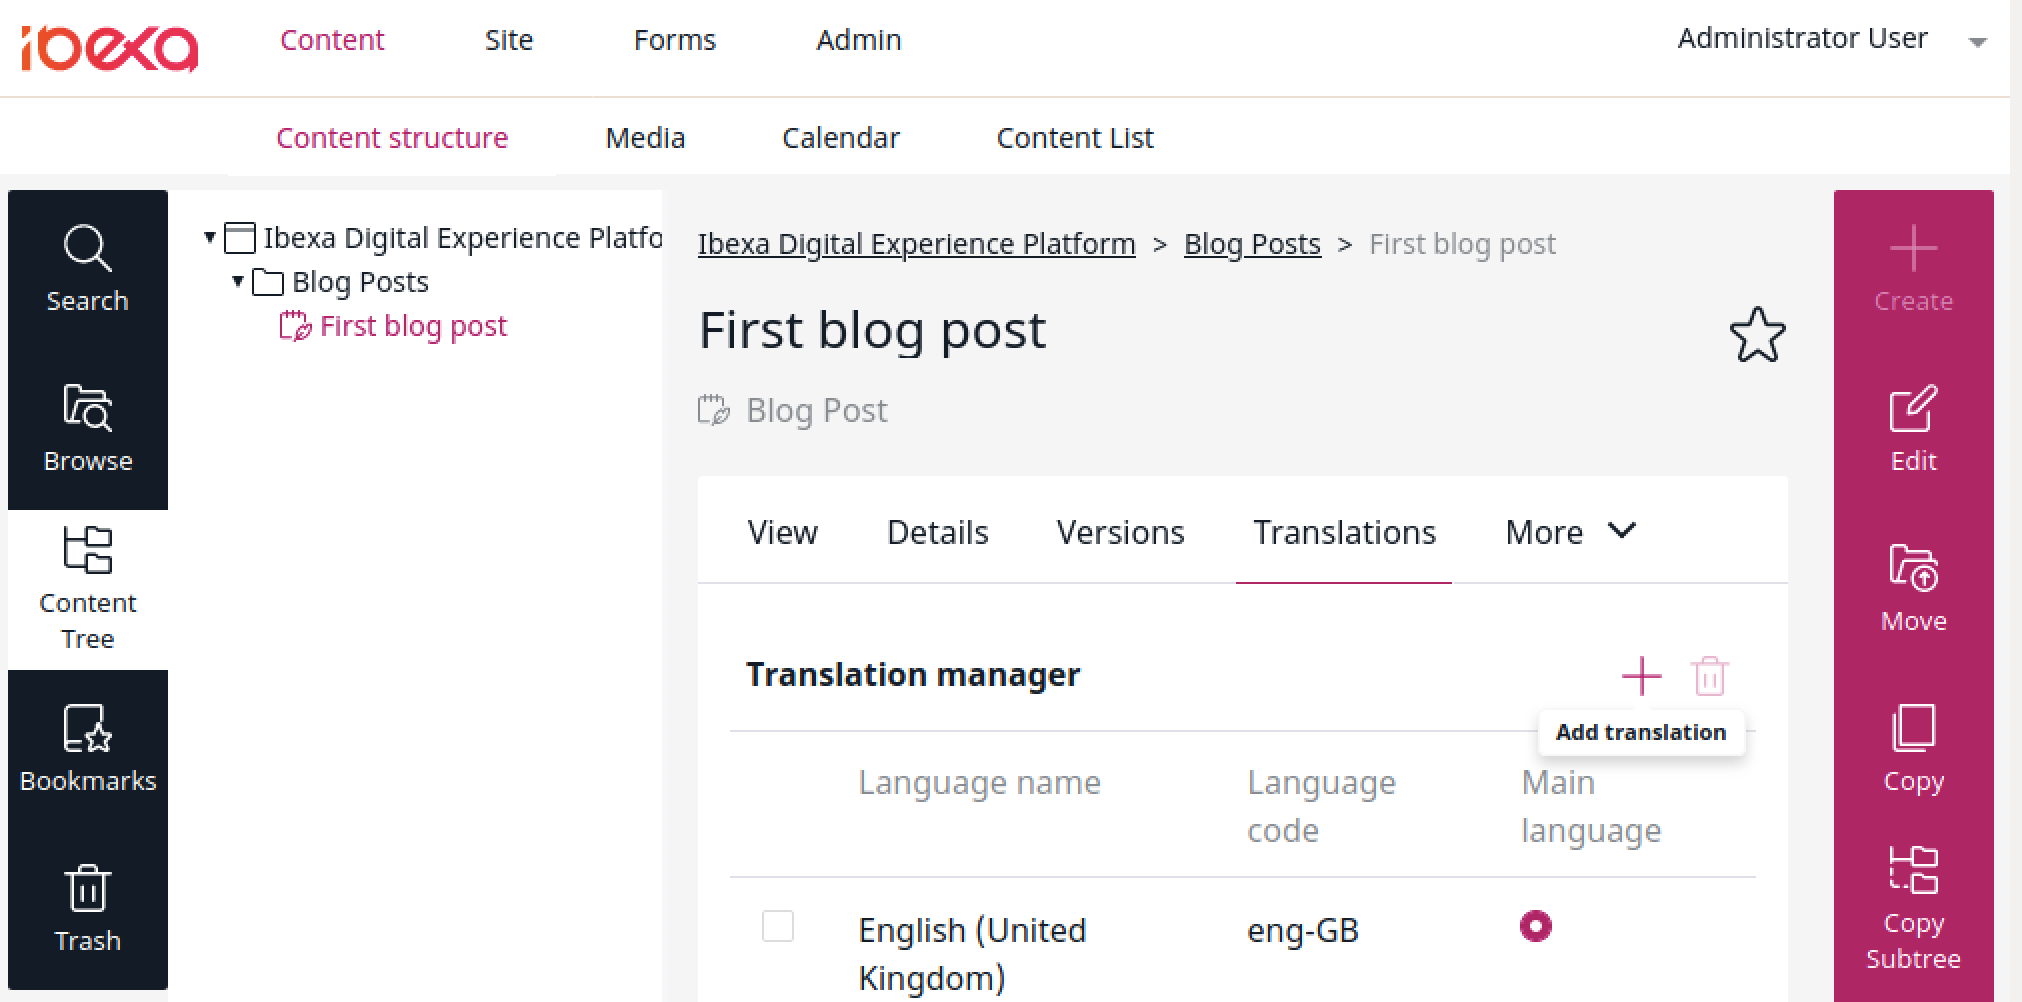Click the Blog Posts folder icon in tree
The width and height of the screenshot is (2022, 1002).
point(267,282)
